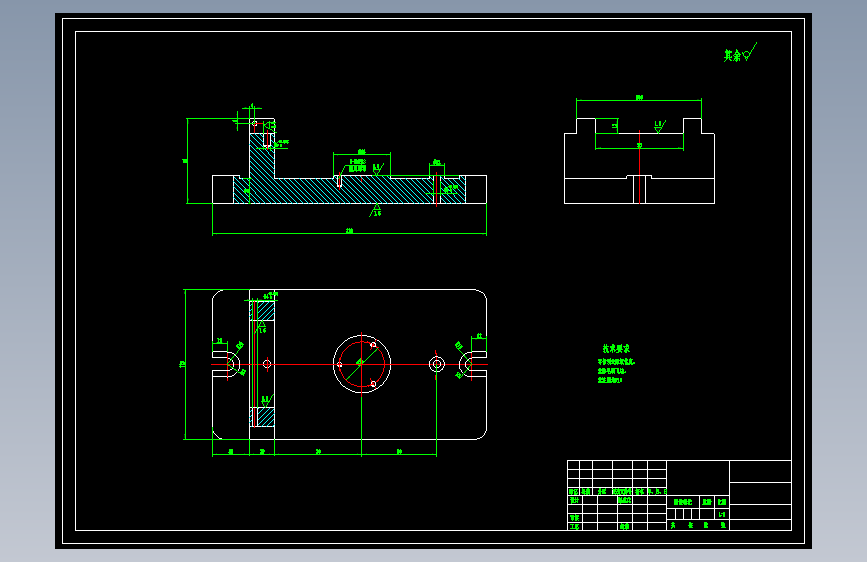Click the 工艺 cell in title block
This screenshot has height=562, width=867.
click(574, 527)
